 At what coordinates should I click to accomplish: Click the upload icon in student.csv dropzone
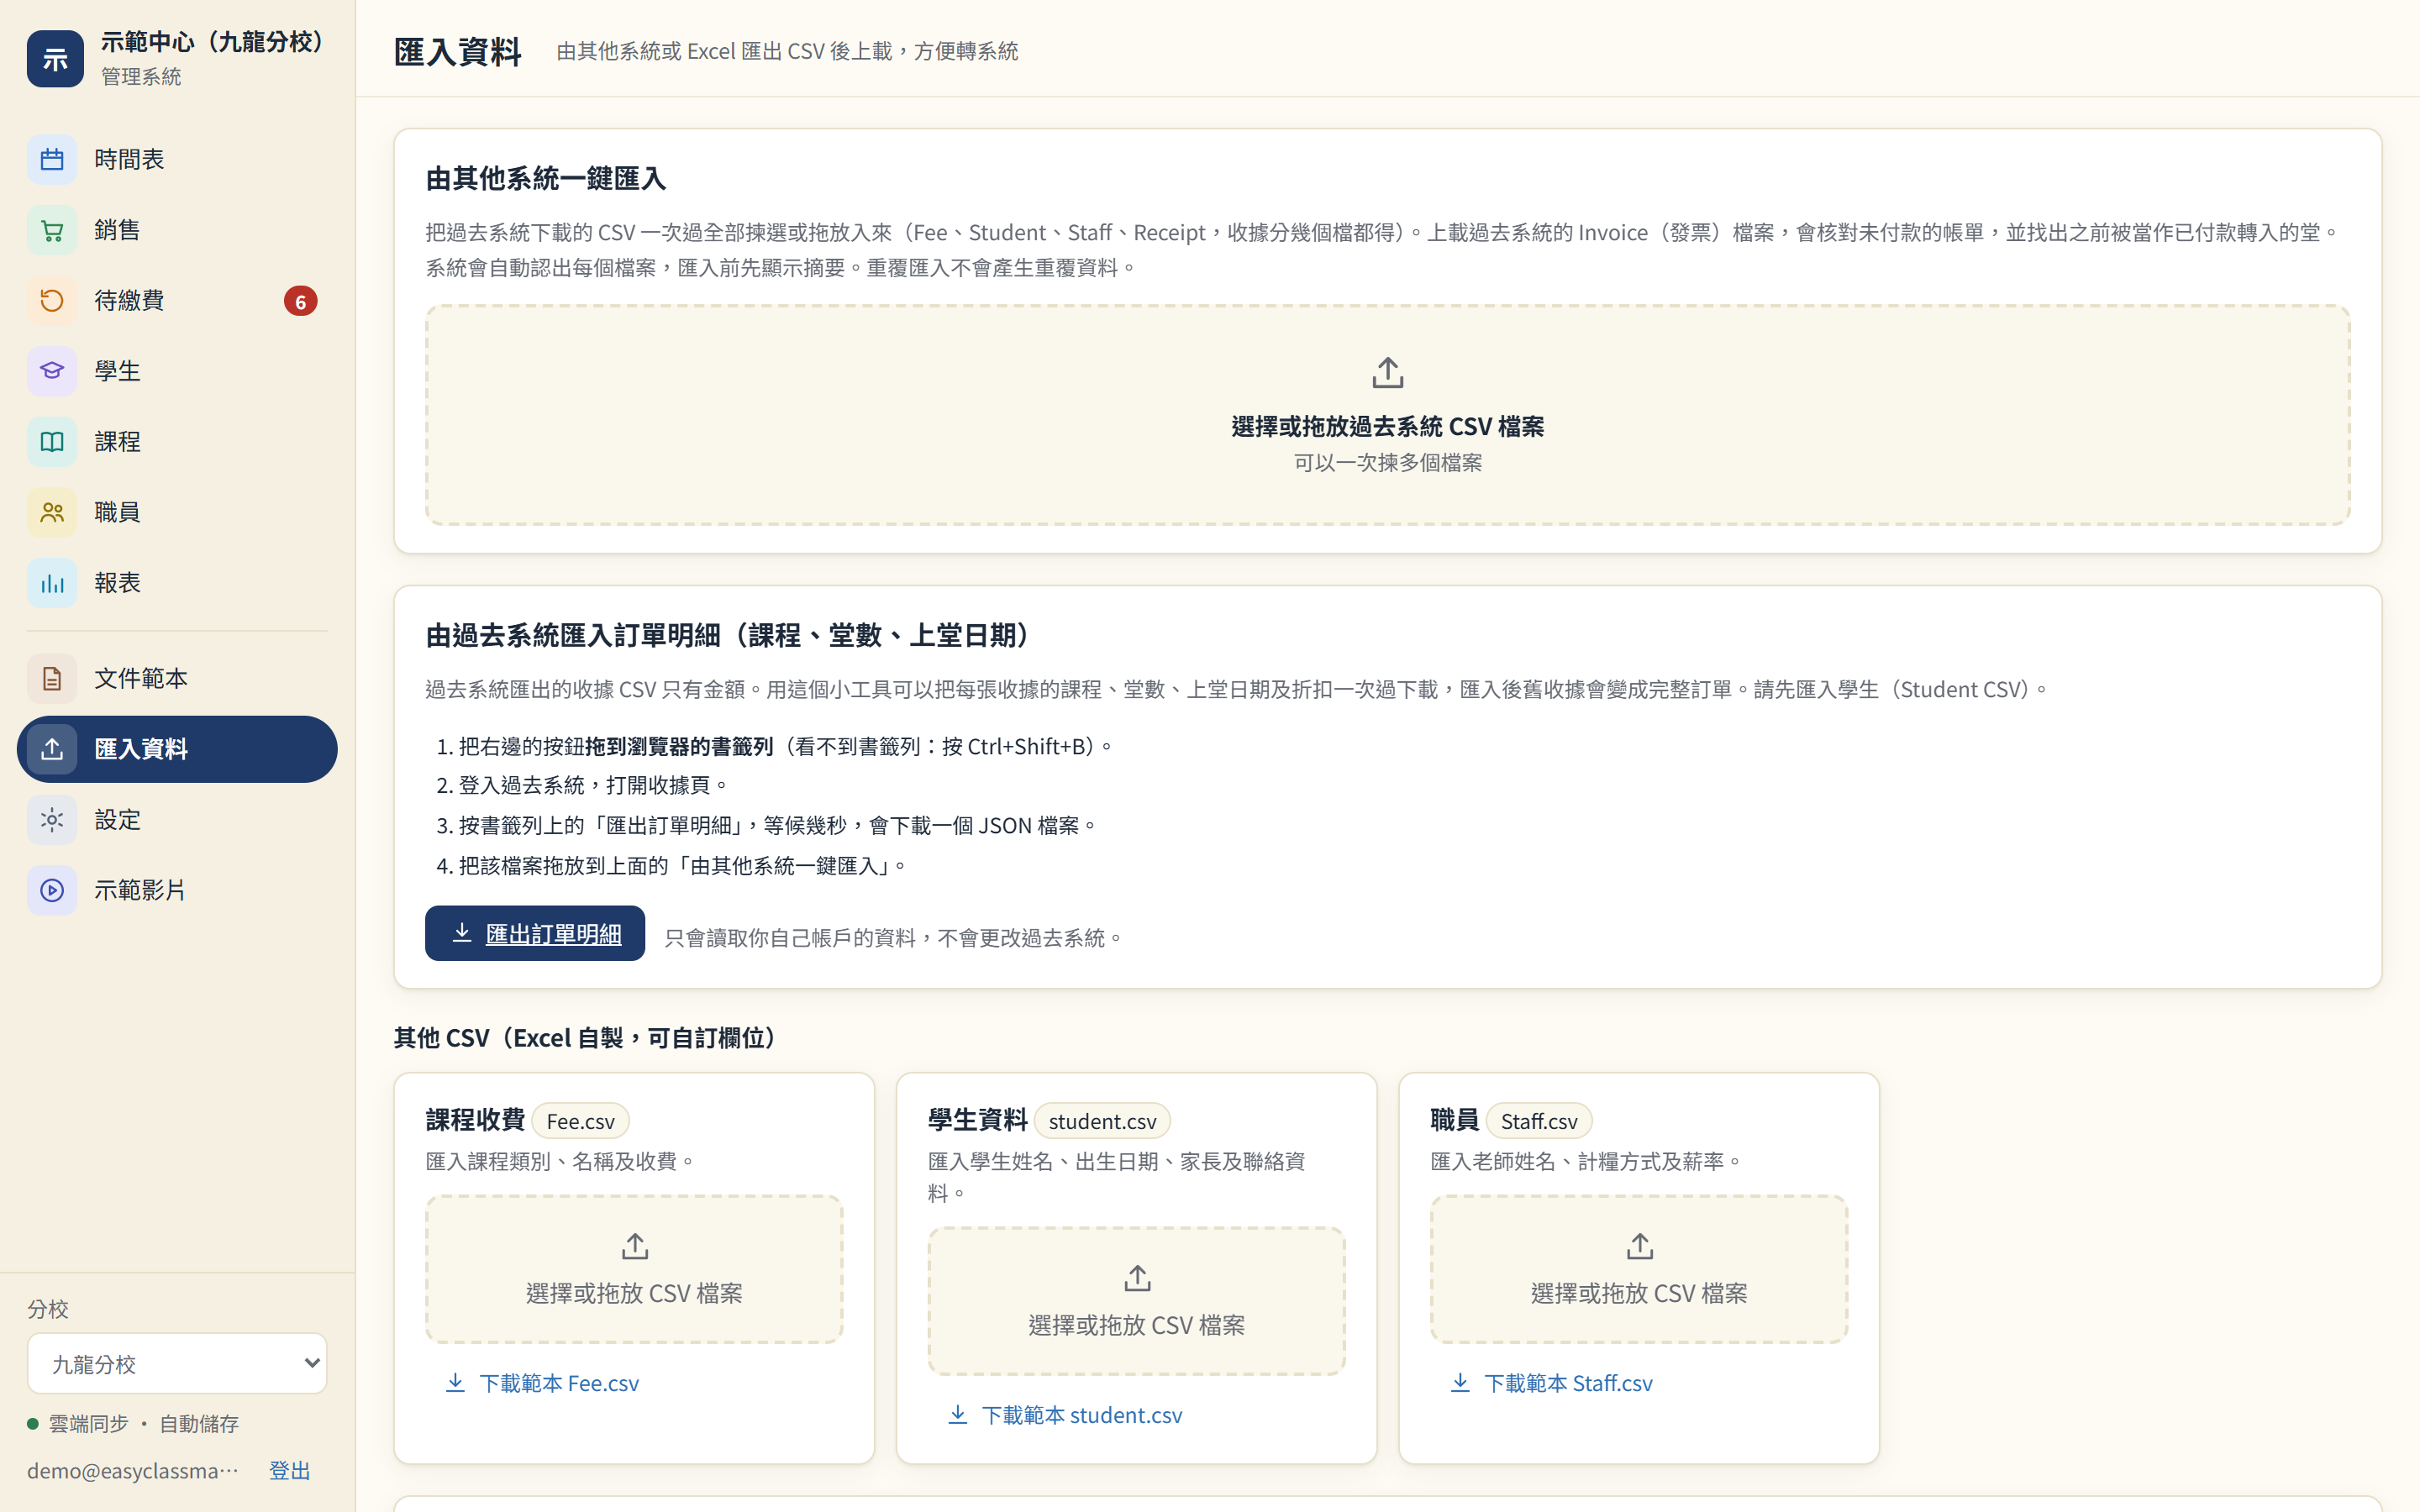pos(1137,1278)
